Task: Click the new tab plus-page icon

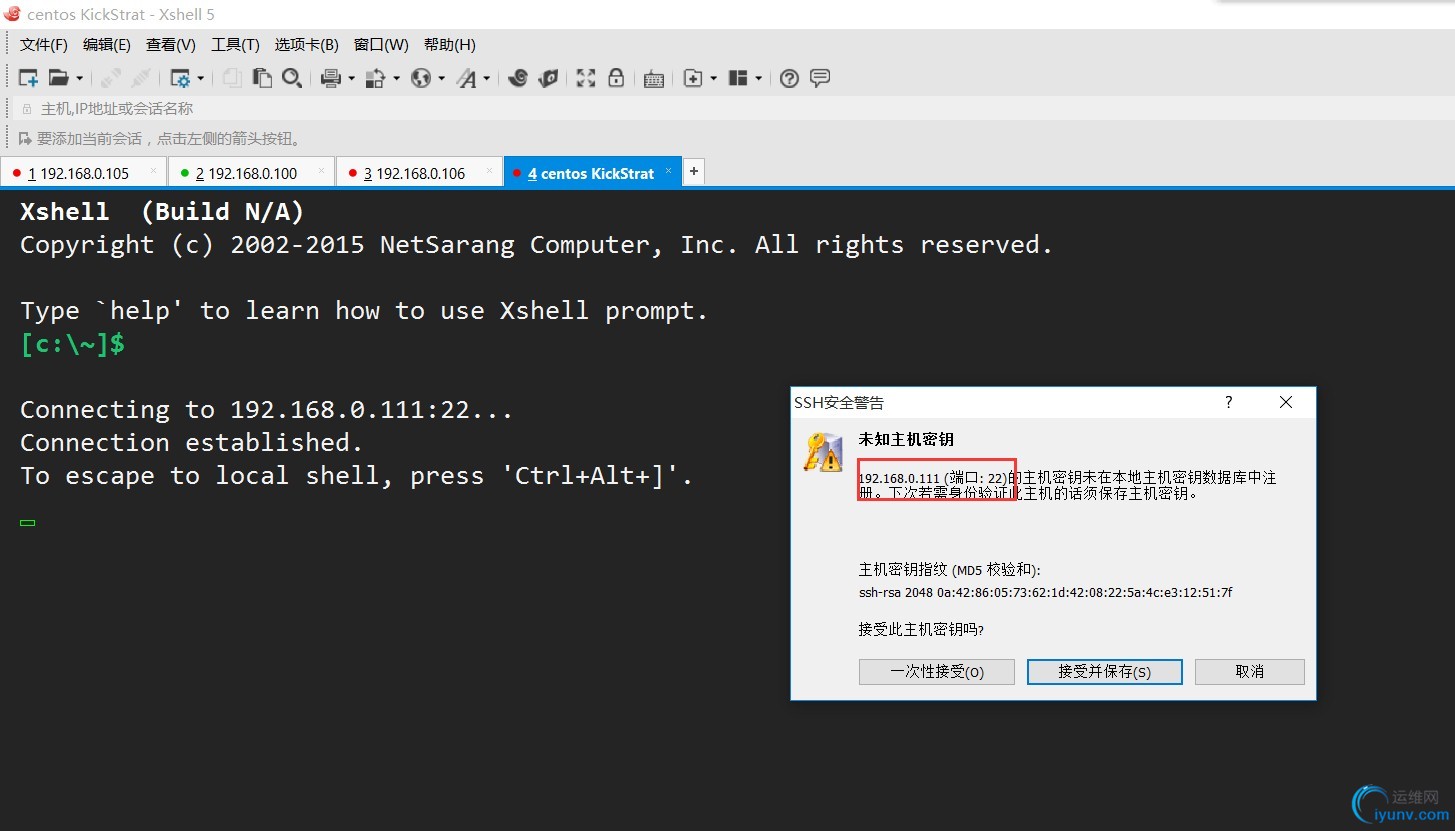Action: (x=693, y=78)
